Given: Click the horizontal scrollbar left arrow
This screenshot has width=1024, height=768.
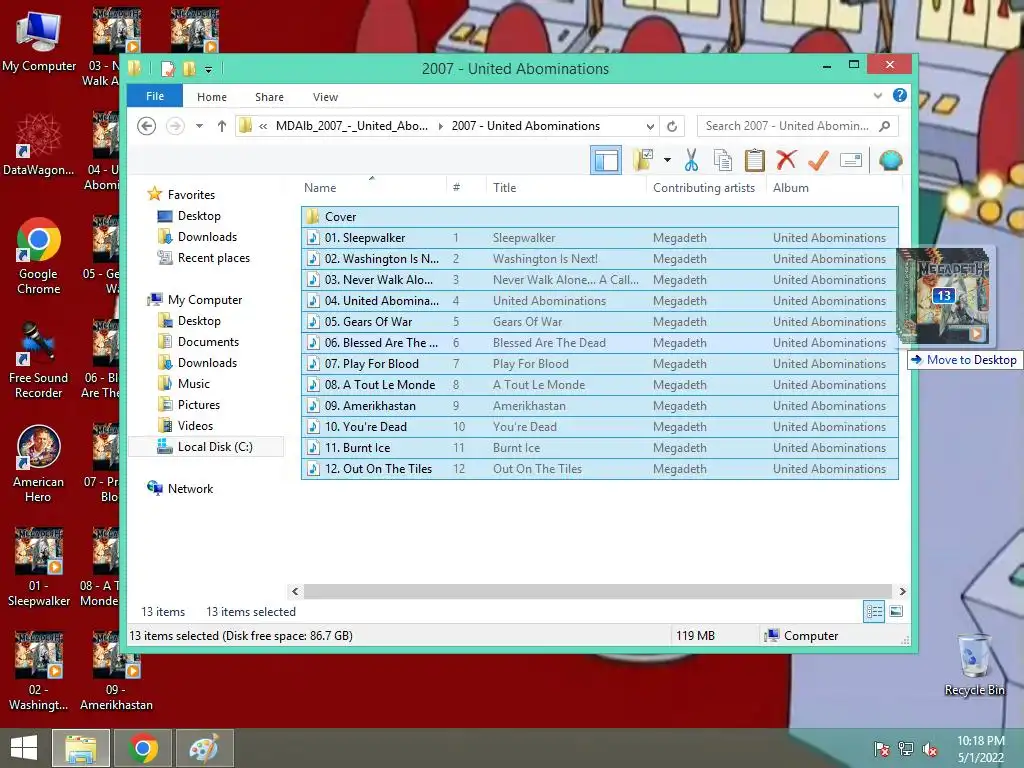Looking at the screenshot, I should [x=295, y=591].
